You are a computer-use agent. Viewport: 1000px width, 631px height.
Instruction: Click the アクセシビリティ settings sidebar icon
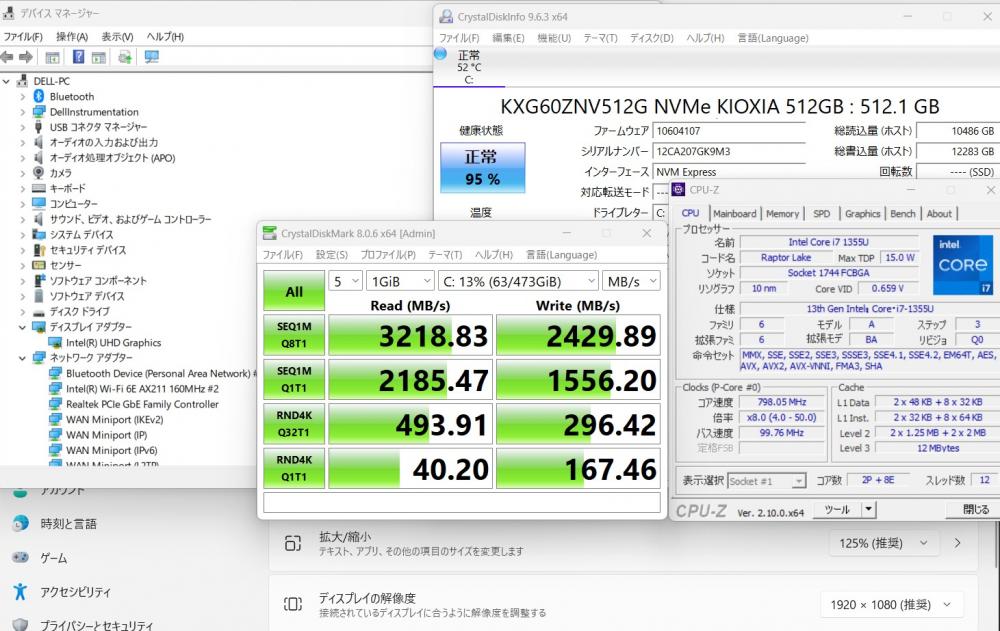20,592
